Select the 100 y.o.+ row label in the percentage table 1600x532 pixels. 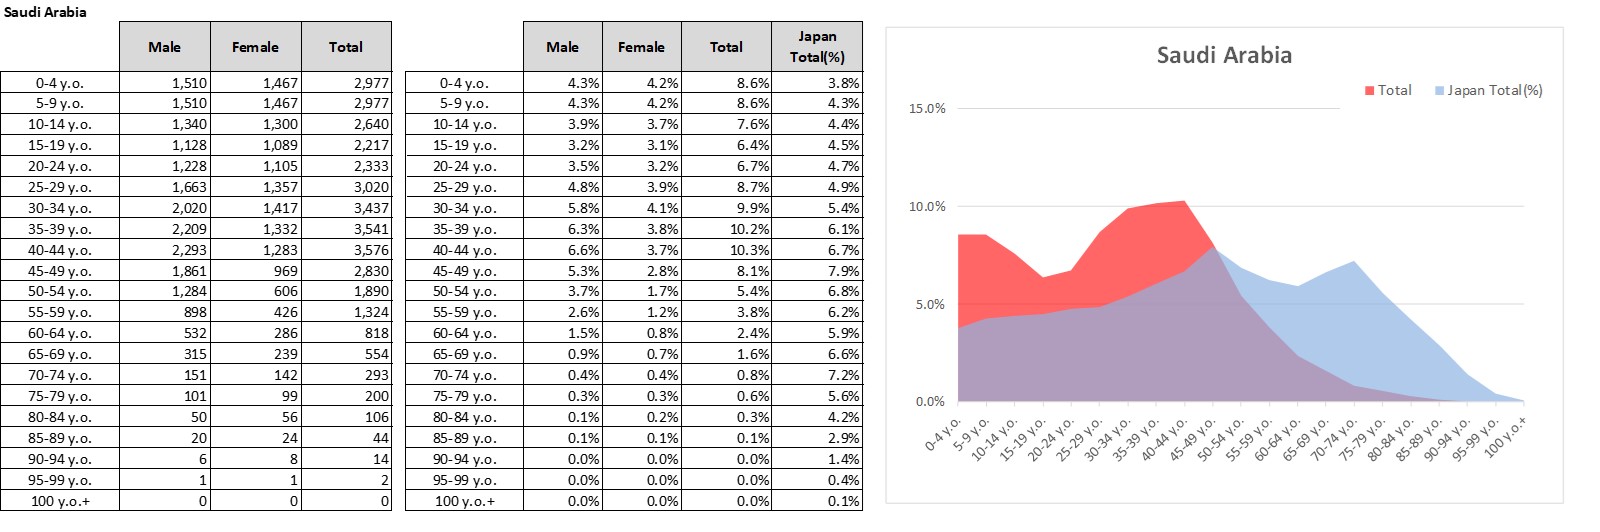[464, 501]
